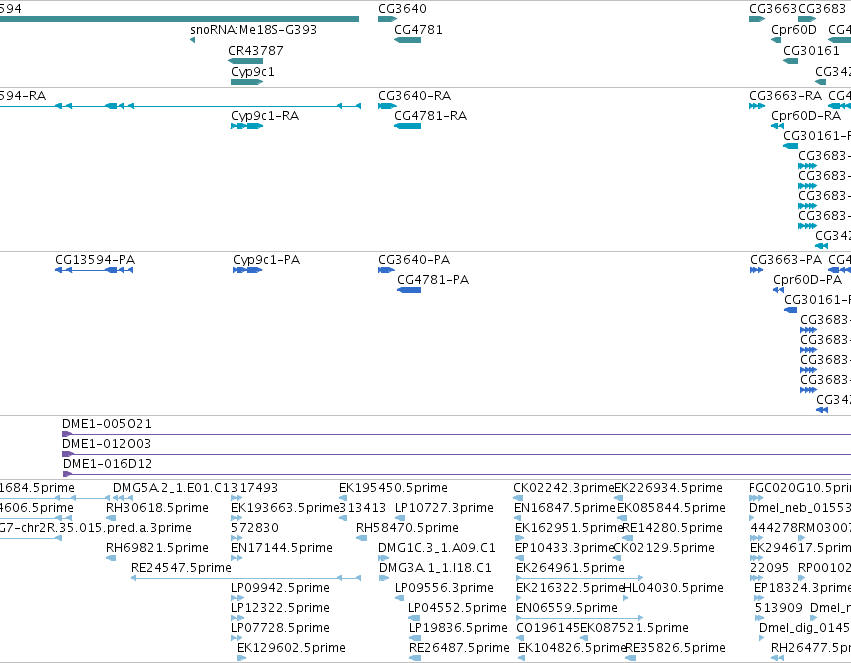Viewport: 851px width, 663px height.
Task: Select EST RE26487.5prime
Action: coord(460,648)
